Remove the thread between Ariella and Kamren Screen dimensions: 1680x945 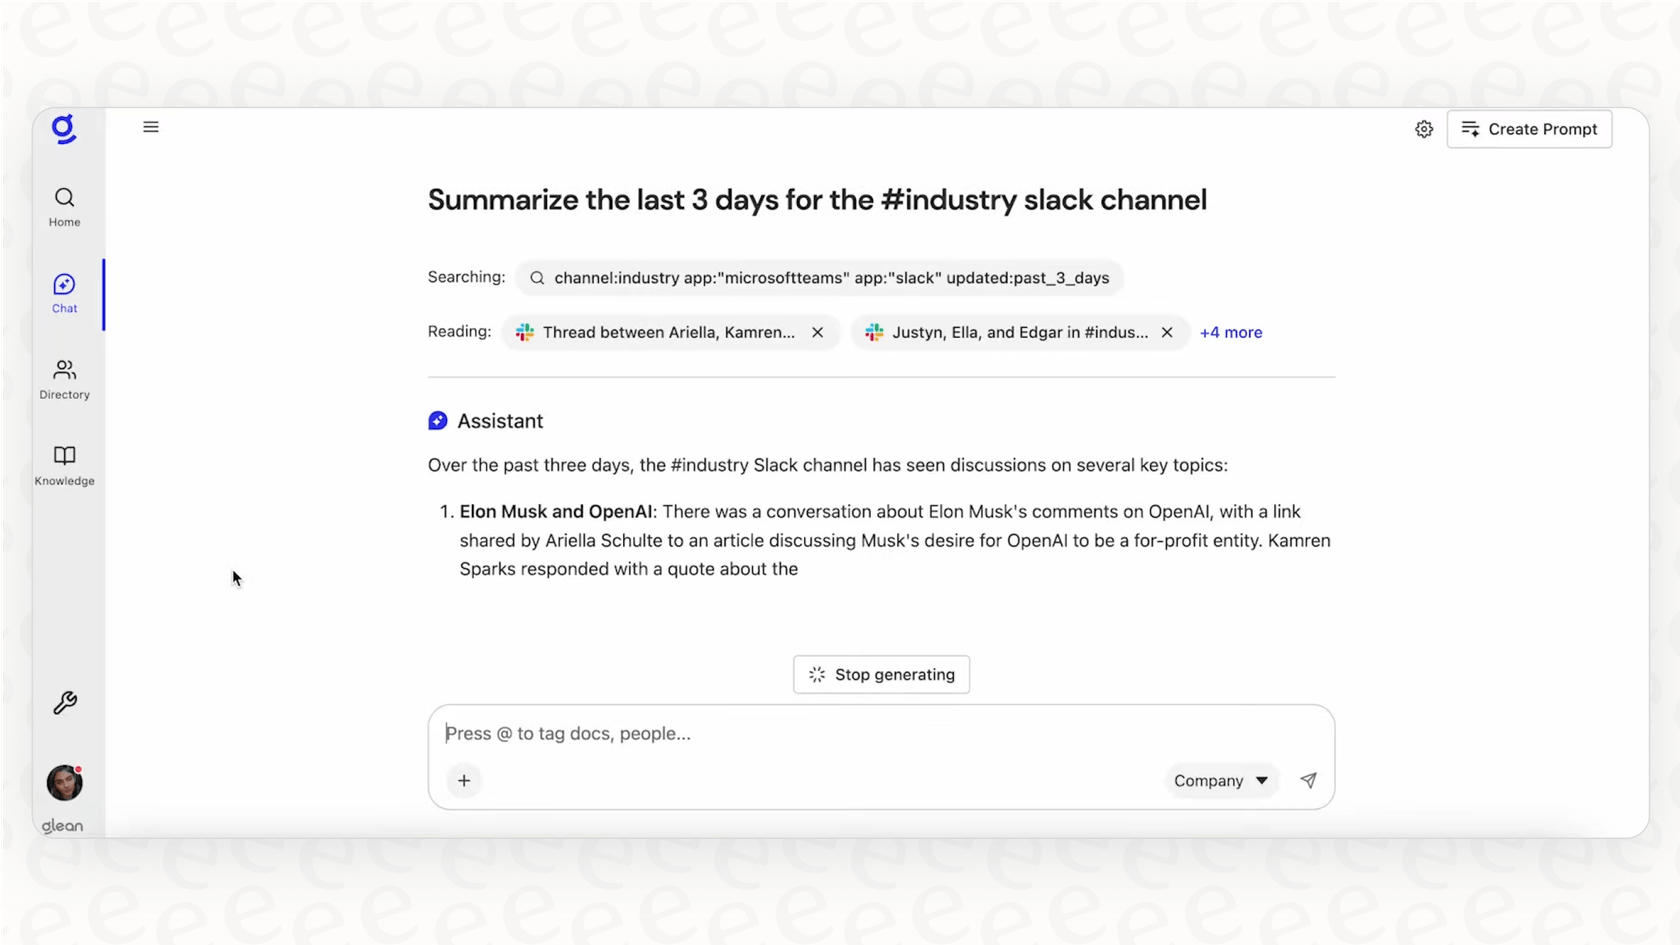[817, 332]
